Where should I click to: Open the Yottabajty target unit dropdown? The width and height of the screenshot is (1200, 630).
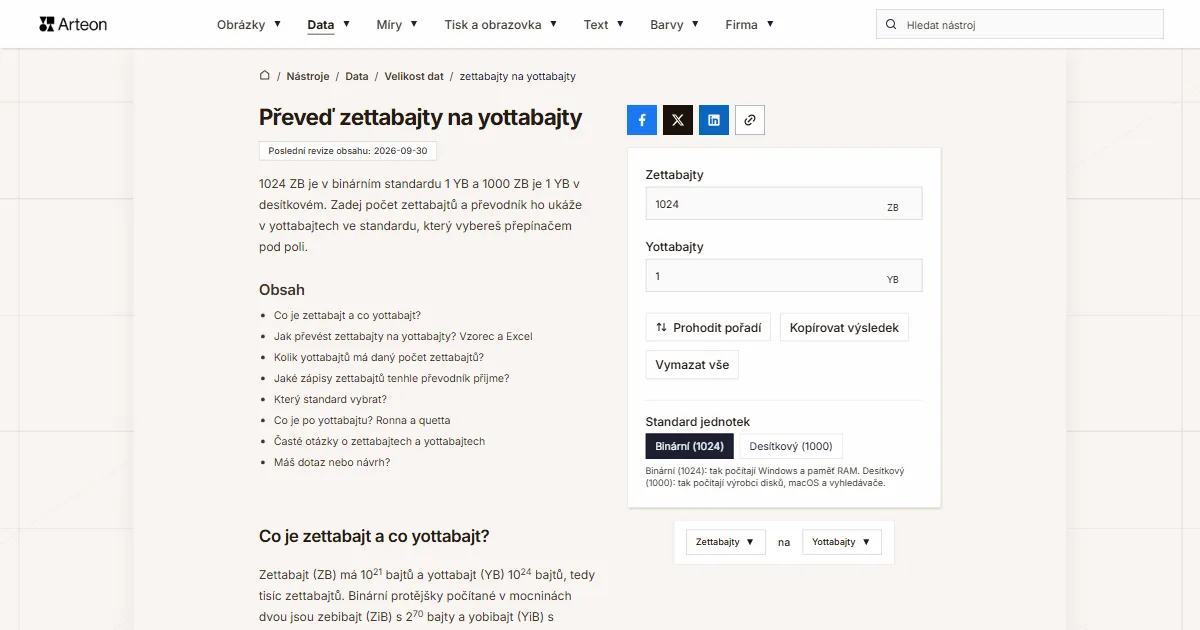[x=842, y=542]
